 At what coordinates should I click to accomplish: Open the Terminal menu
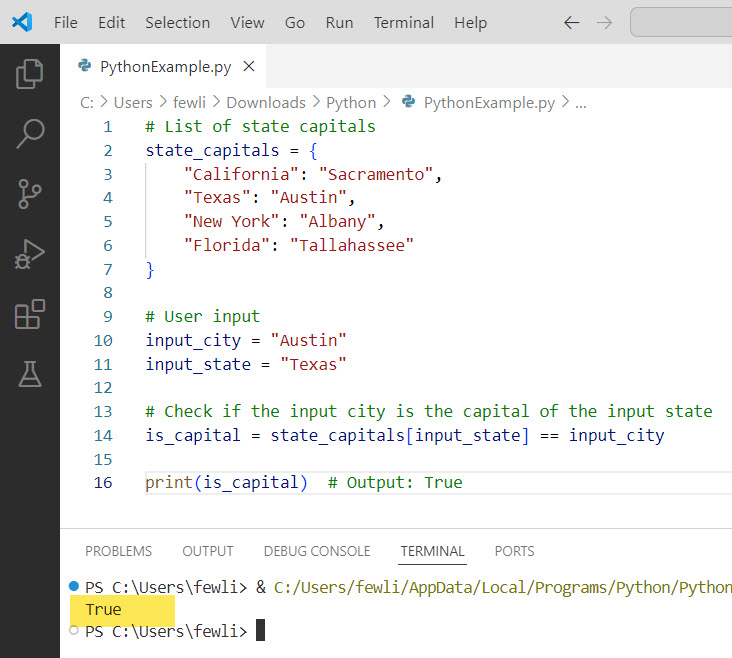[403, 22]
